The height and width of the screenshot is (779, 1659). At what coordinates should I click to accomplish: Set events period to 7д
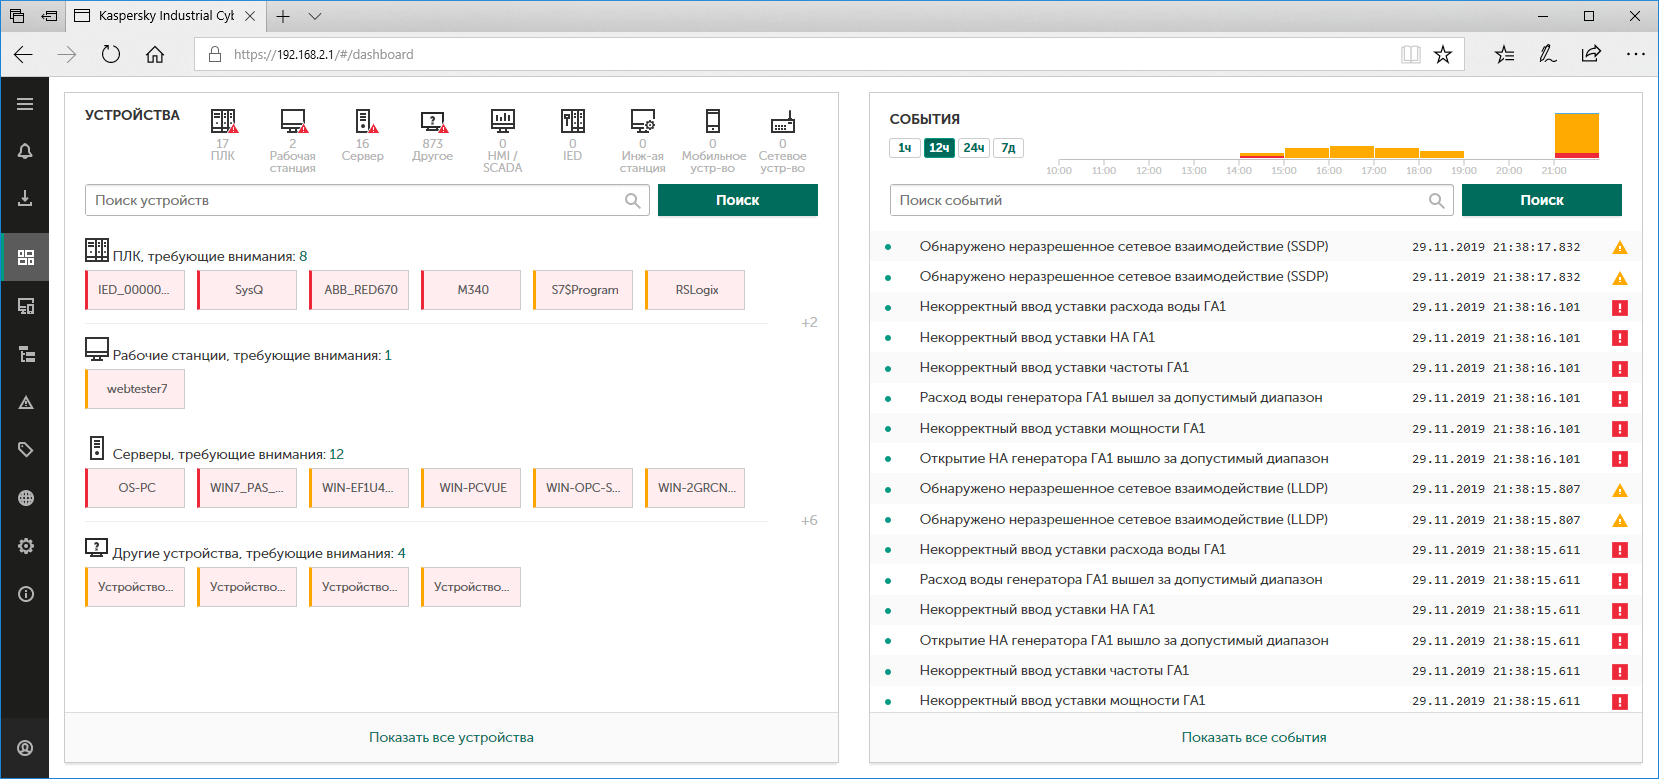tap(1008, 148)
